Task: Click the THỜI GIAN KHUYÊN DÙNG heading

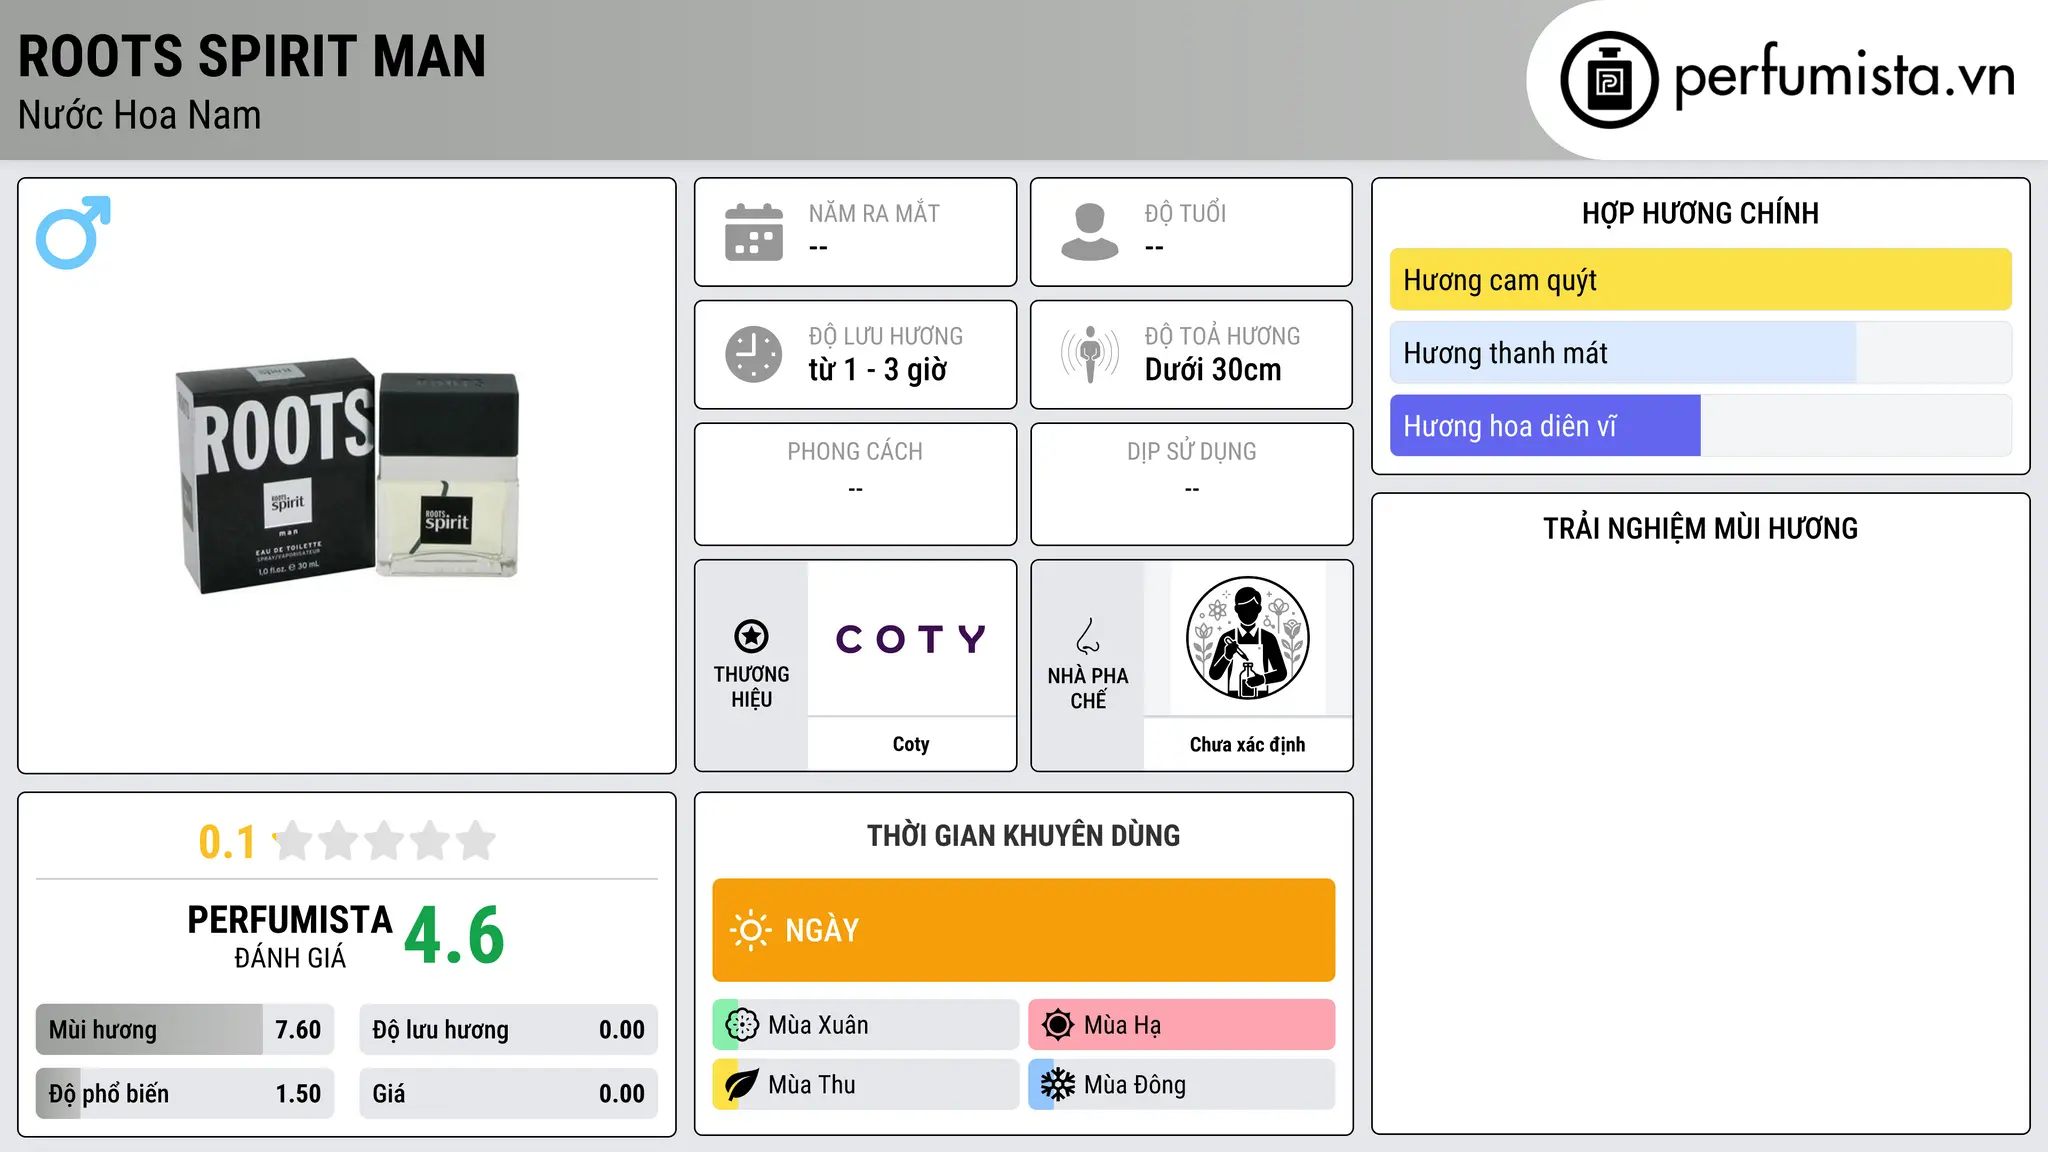Action: [1024, 835]
